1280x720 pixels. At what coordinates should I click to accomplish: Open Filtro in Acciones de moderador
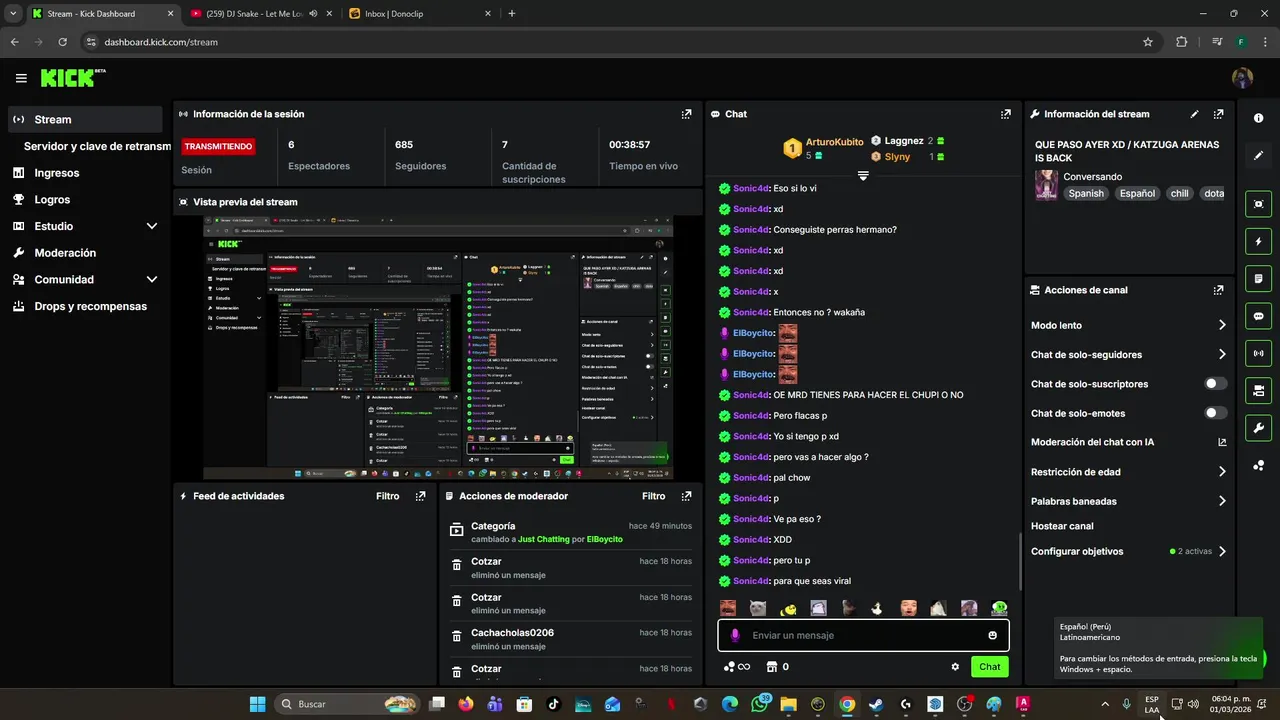pyautogui.click(x=654, y=496)
